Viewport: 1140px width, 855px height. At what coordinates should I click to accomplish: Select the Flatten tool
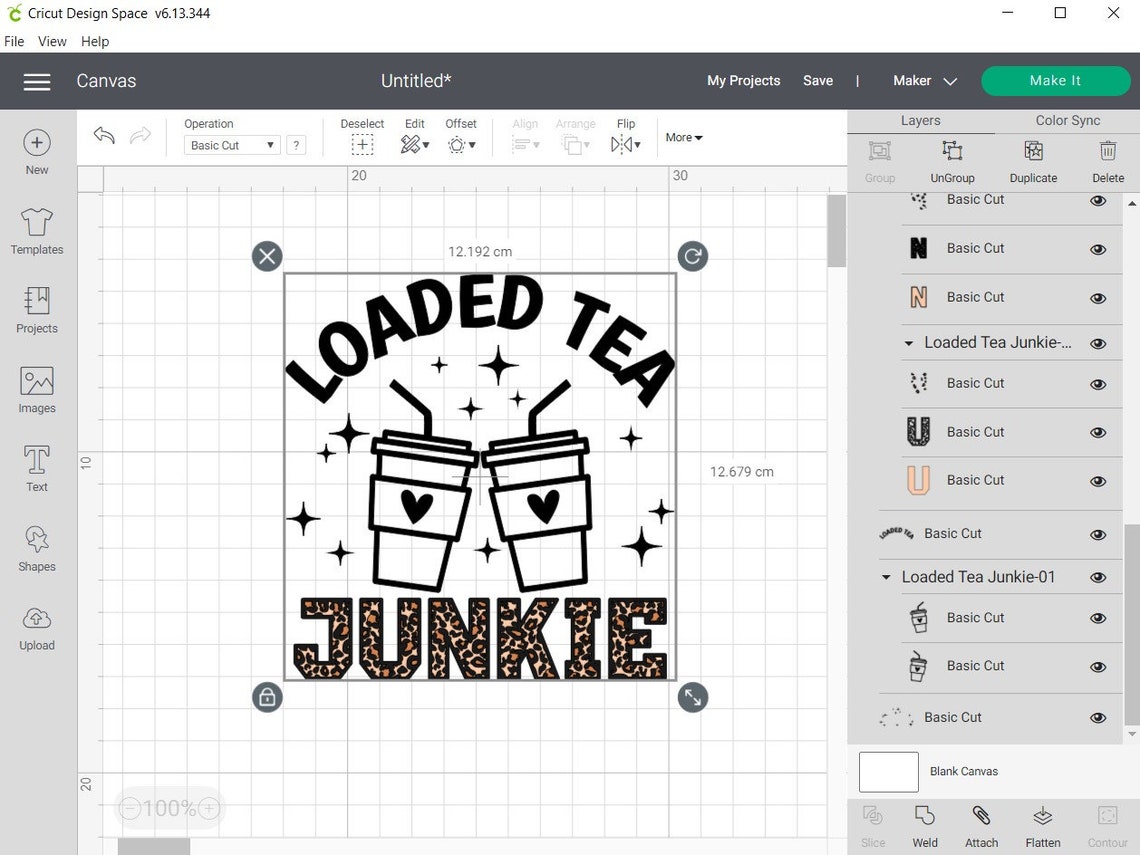pos(1043,822)
